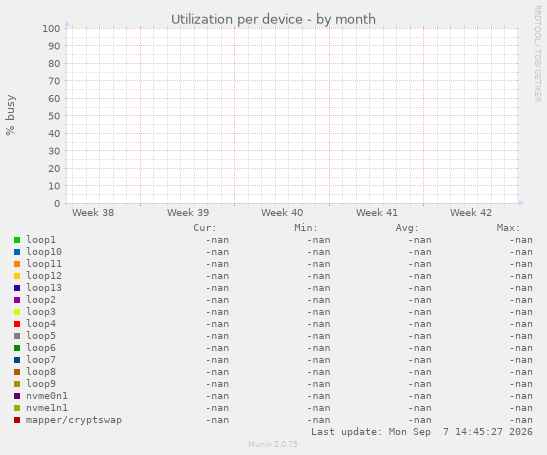Click mapper/cryptswap Min value -nan
Screen dimensions: 547x455
[319, 420]
